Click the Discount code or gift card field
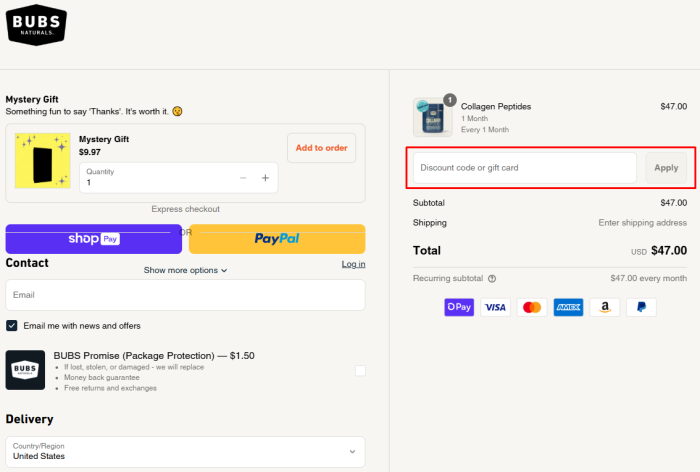This screenshot has width=700, height=472. 525,168
